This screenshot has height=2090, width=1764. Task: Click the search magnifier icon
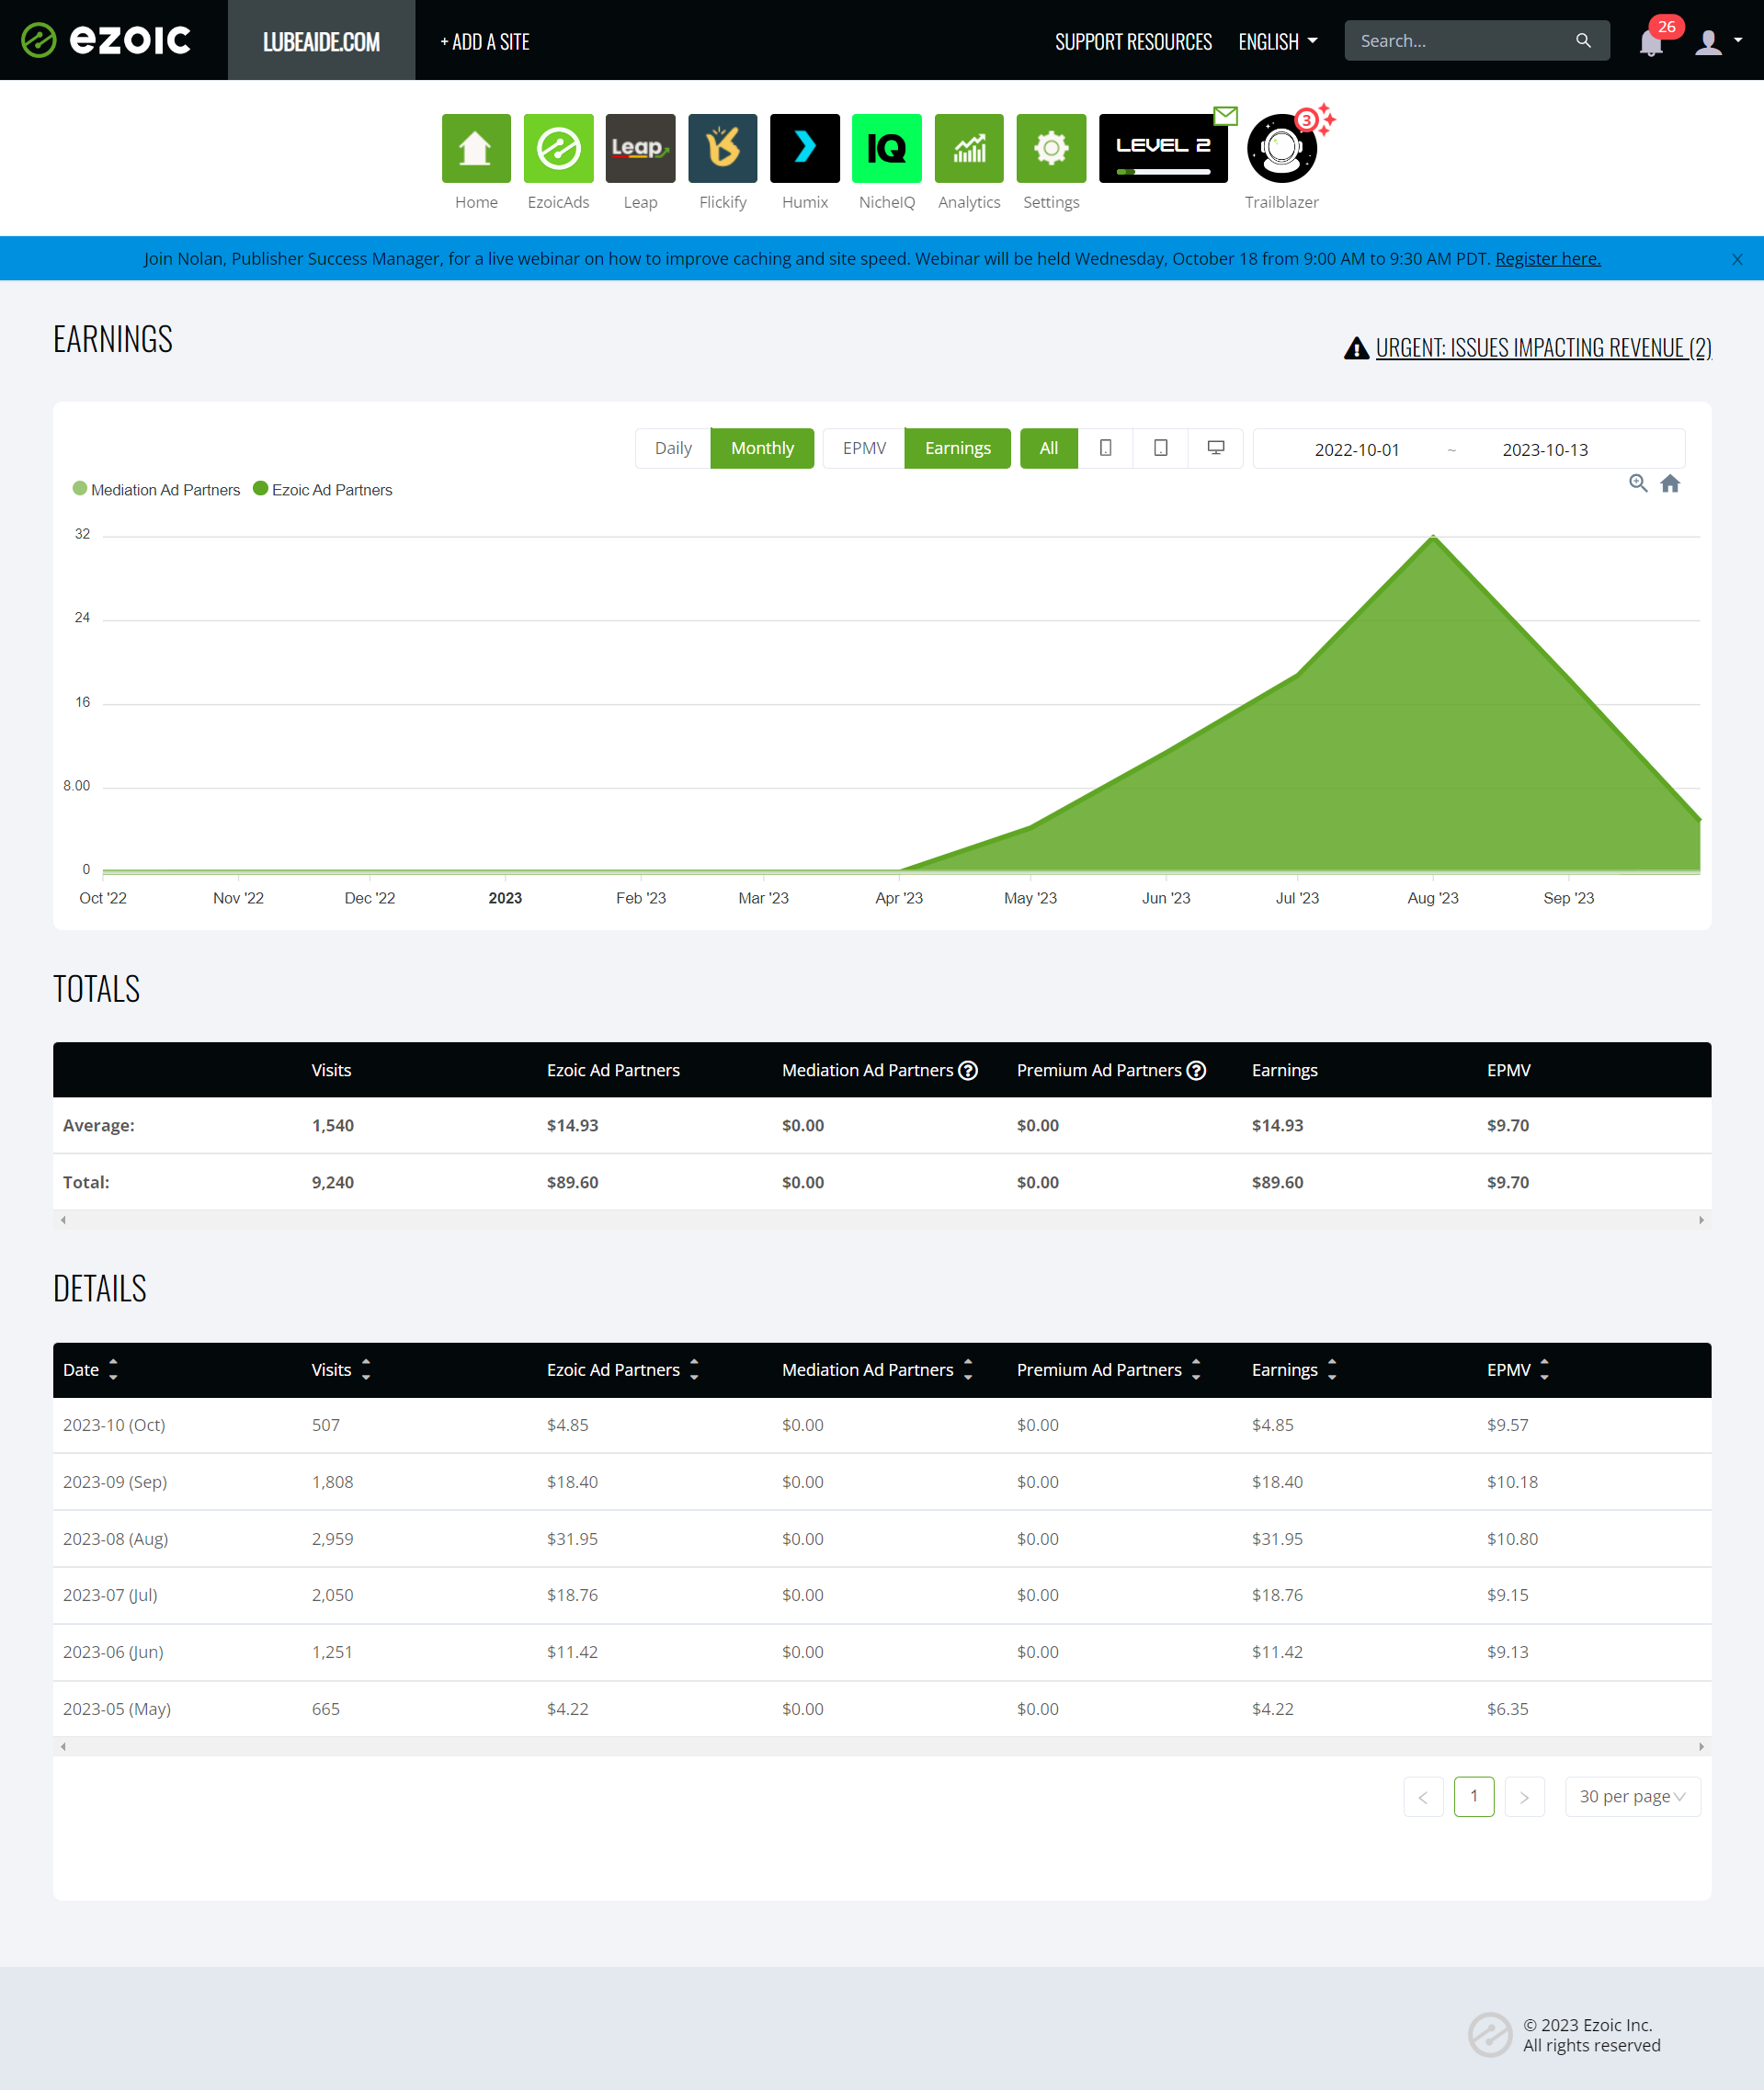(x=1583, y=40)
